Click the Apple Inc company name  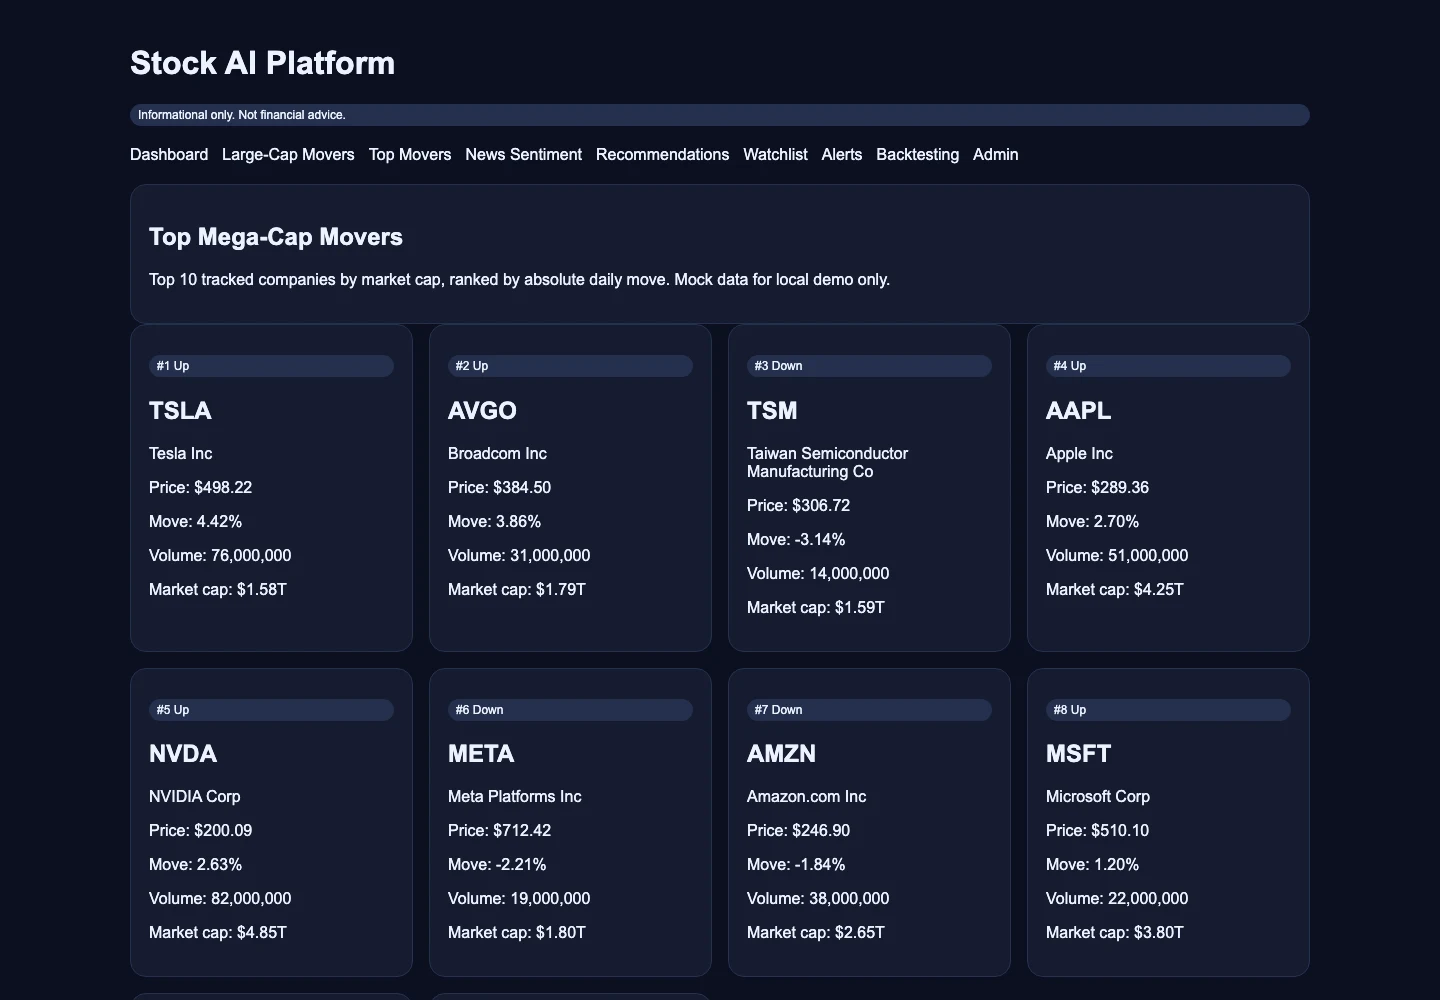point(1079,454)
